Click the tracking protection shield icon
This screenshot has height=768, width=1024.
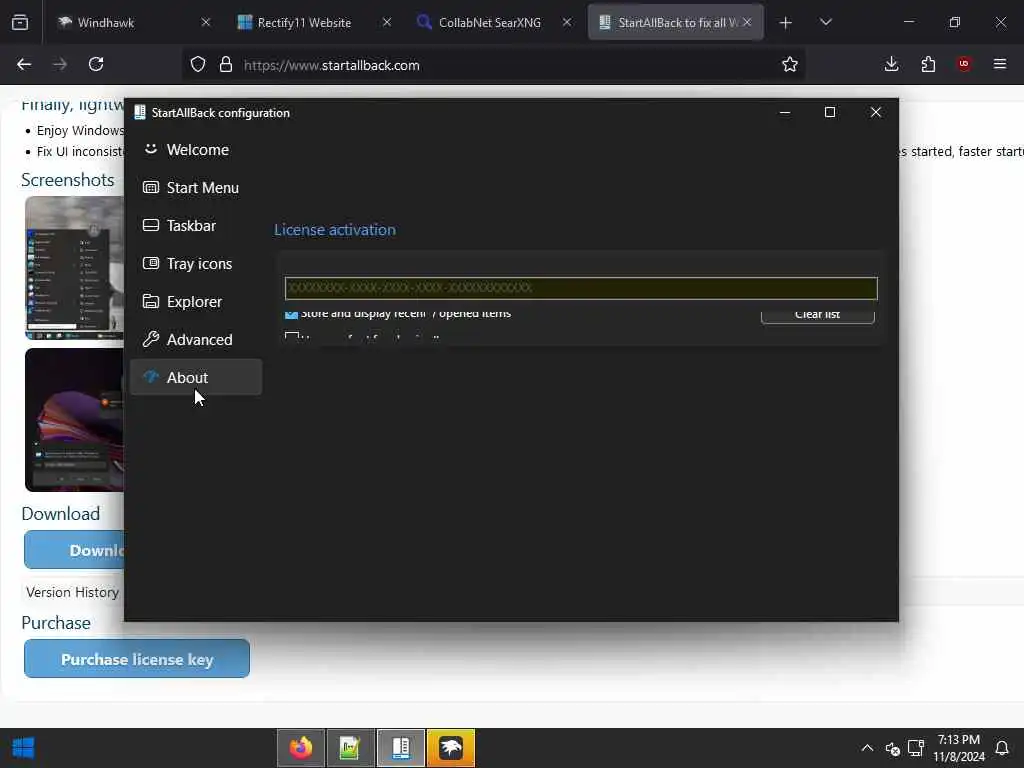(x=198, y=64)
